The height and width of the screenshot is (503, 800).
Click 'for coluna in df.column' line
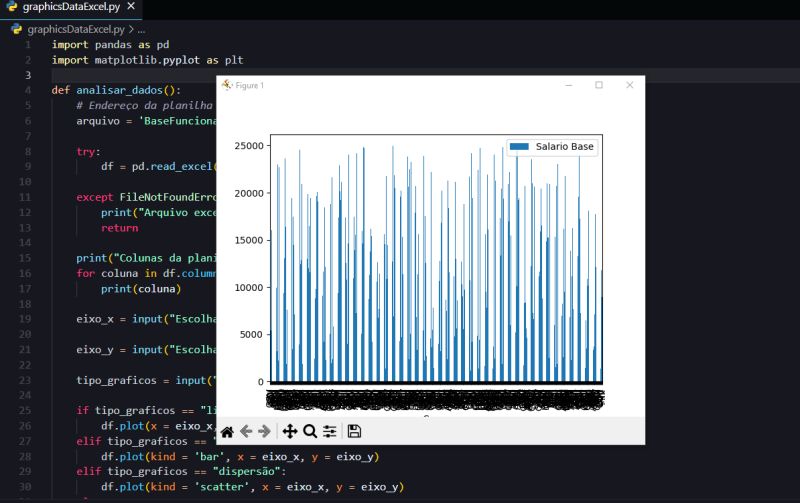(x=146, y=273)
